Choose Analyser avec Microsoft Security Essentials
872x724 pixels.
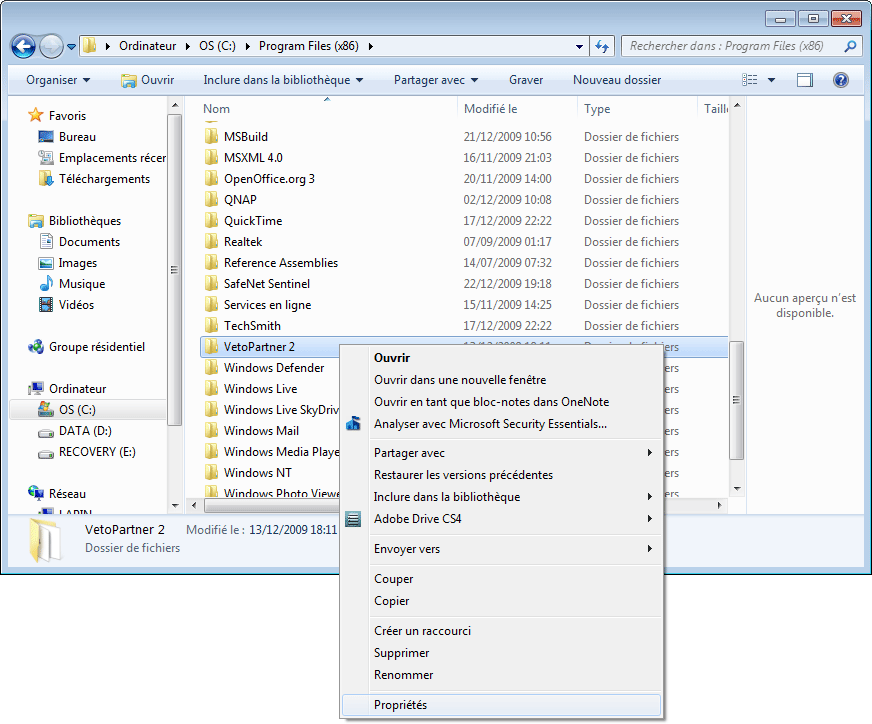tap(502, 424)
